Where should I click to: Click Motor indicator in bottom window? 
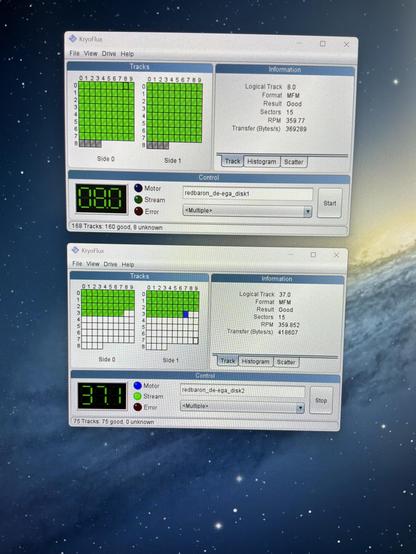coord(137,385)
